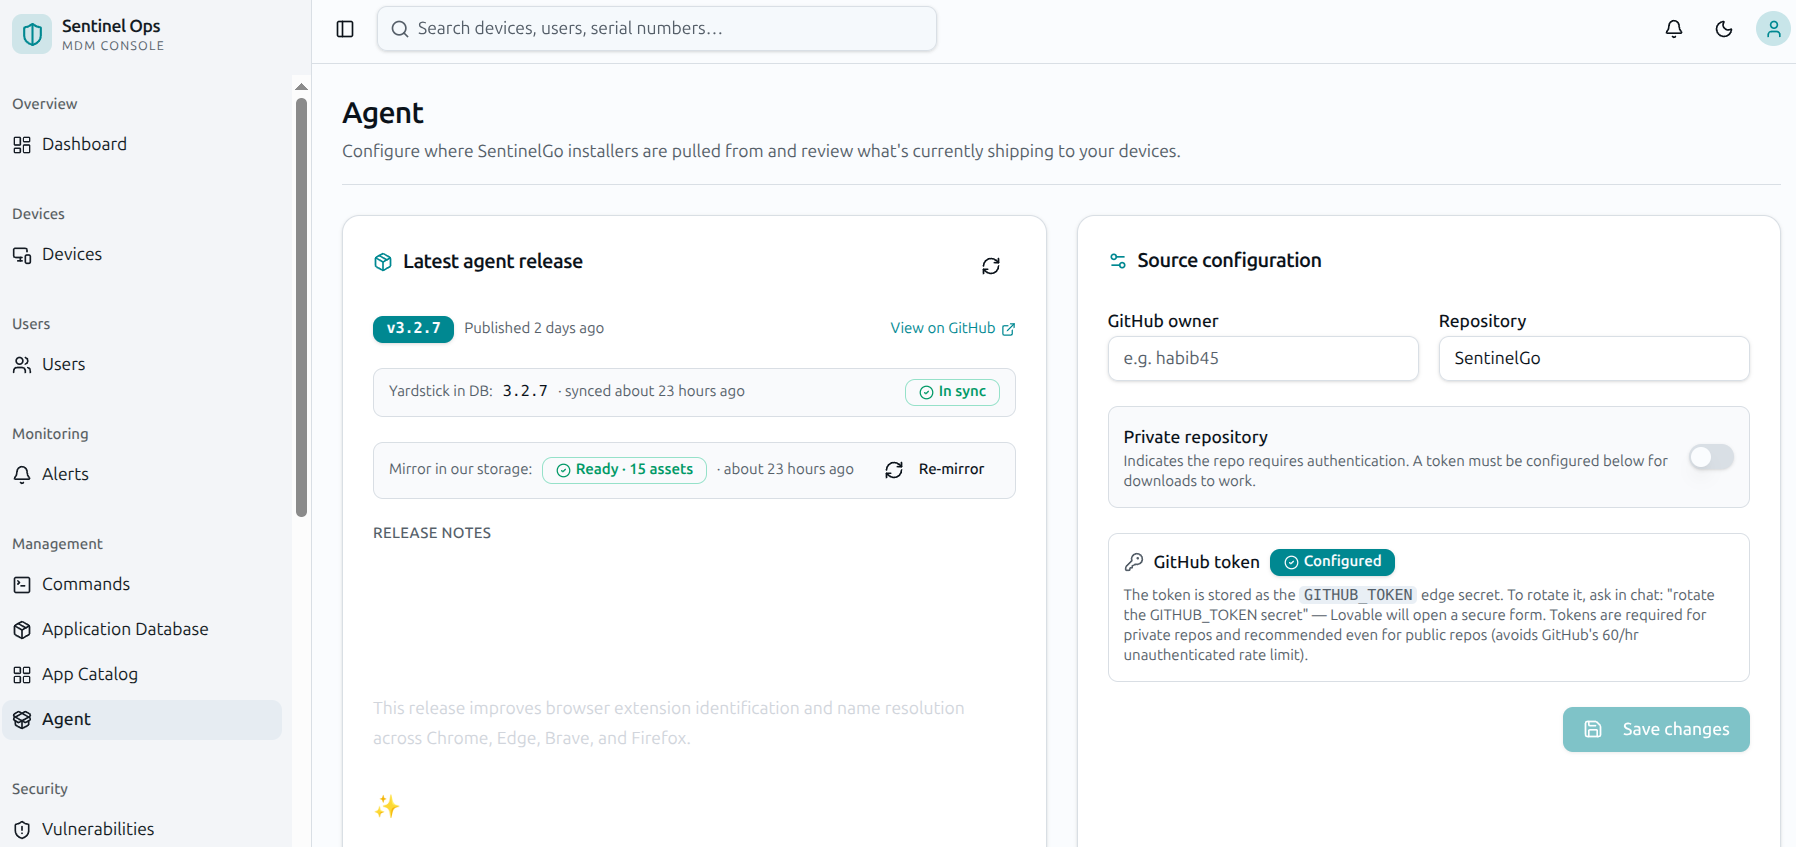The width and height of the screenshot is (1796, 847).
Task: Click the Users people icon in the sidebar
Action: (x=22, y=365)
